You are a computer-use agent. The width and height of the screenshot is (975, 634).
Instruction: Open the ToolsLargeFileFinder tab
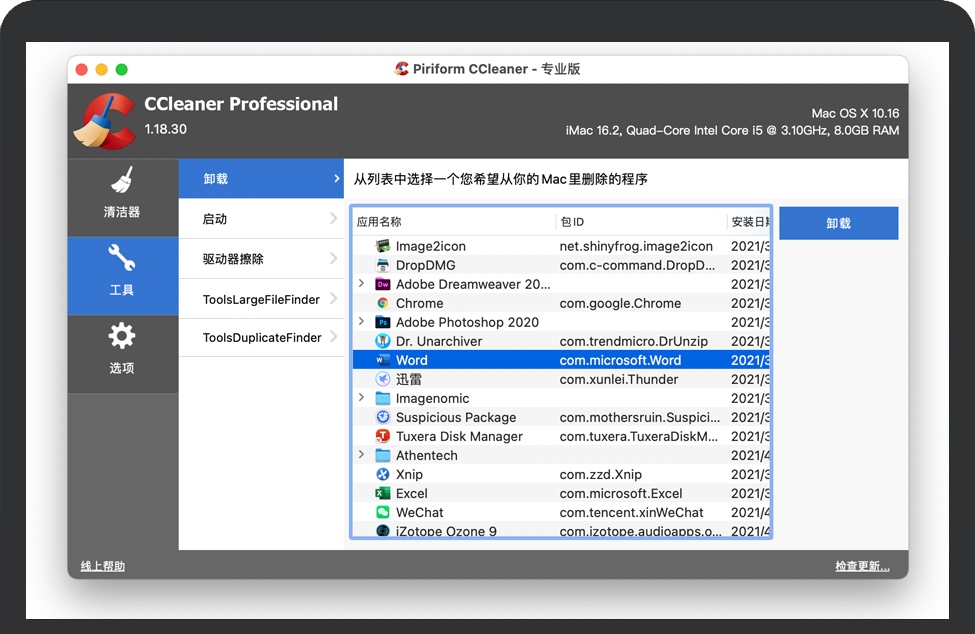coord(260,299)
